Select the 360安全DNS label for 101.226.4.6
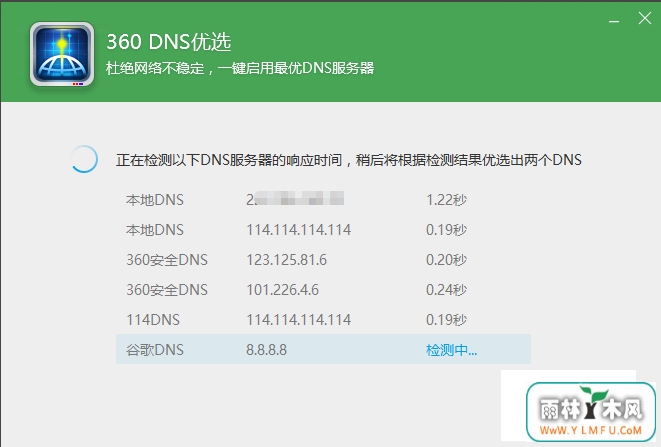 click(x=167, y=290)
